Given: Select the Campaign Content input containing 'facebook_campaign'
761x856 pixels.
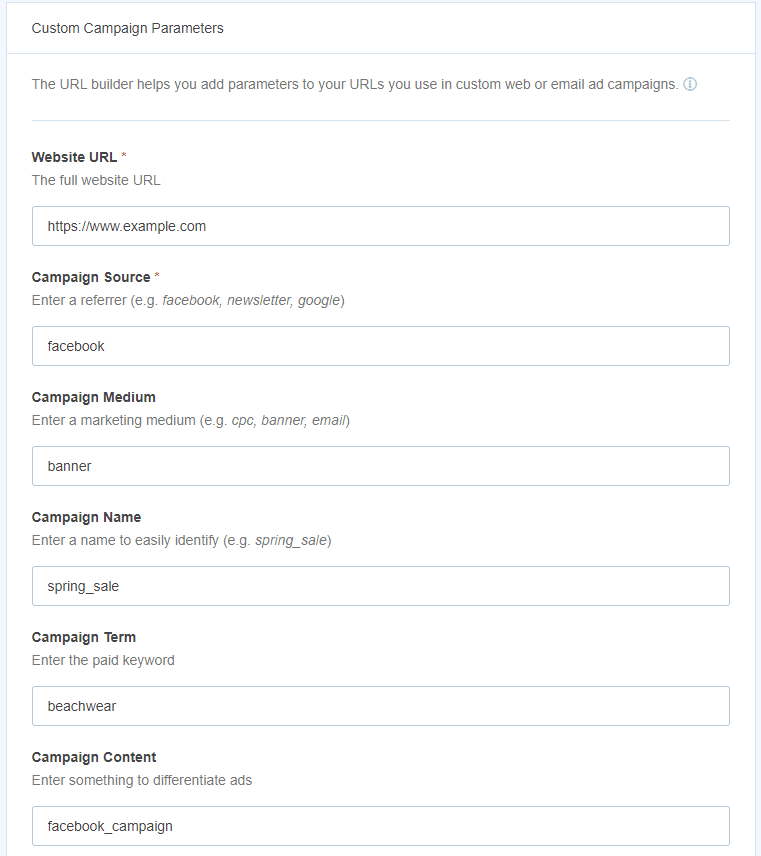Looking at the screenshot, I should click(380, 826).
